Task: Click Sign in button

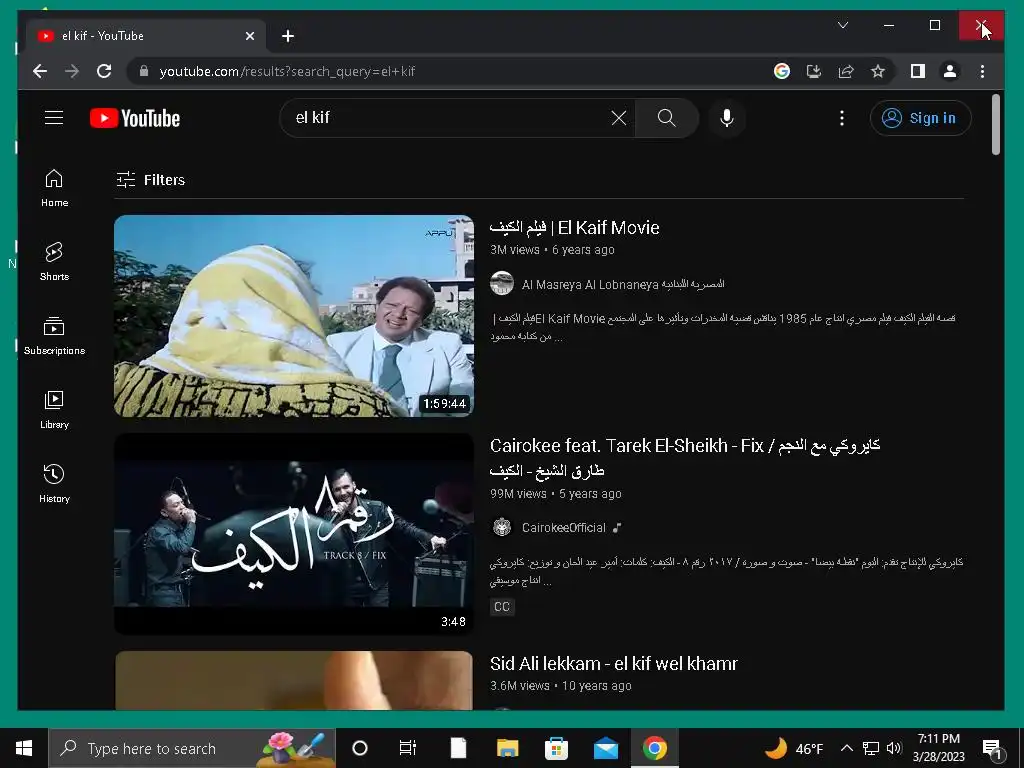Action: pyautogui.click(x=920, y=118)
